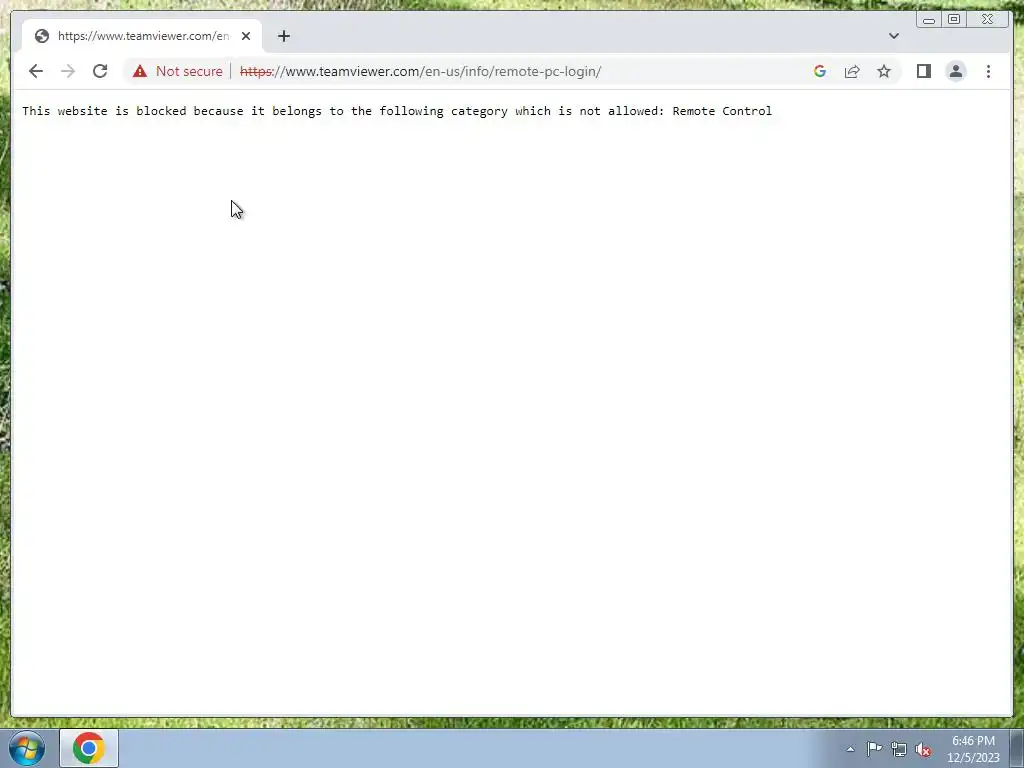Screen dimensions: 1024x768
Task: Select the teamviewer.com browser tab
Action: click(x=142, y=36)
